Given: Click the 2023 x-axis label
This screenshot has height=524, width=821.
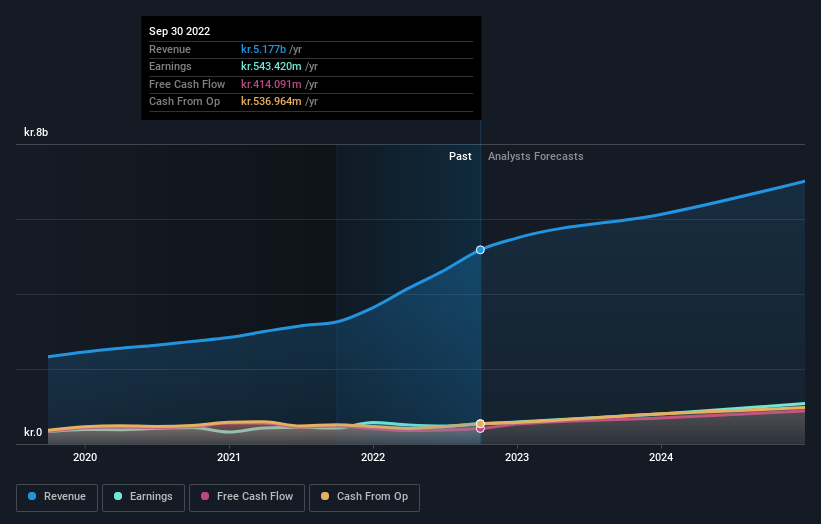Looking at the screenshot, I should click(517, 457).
